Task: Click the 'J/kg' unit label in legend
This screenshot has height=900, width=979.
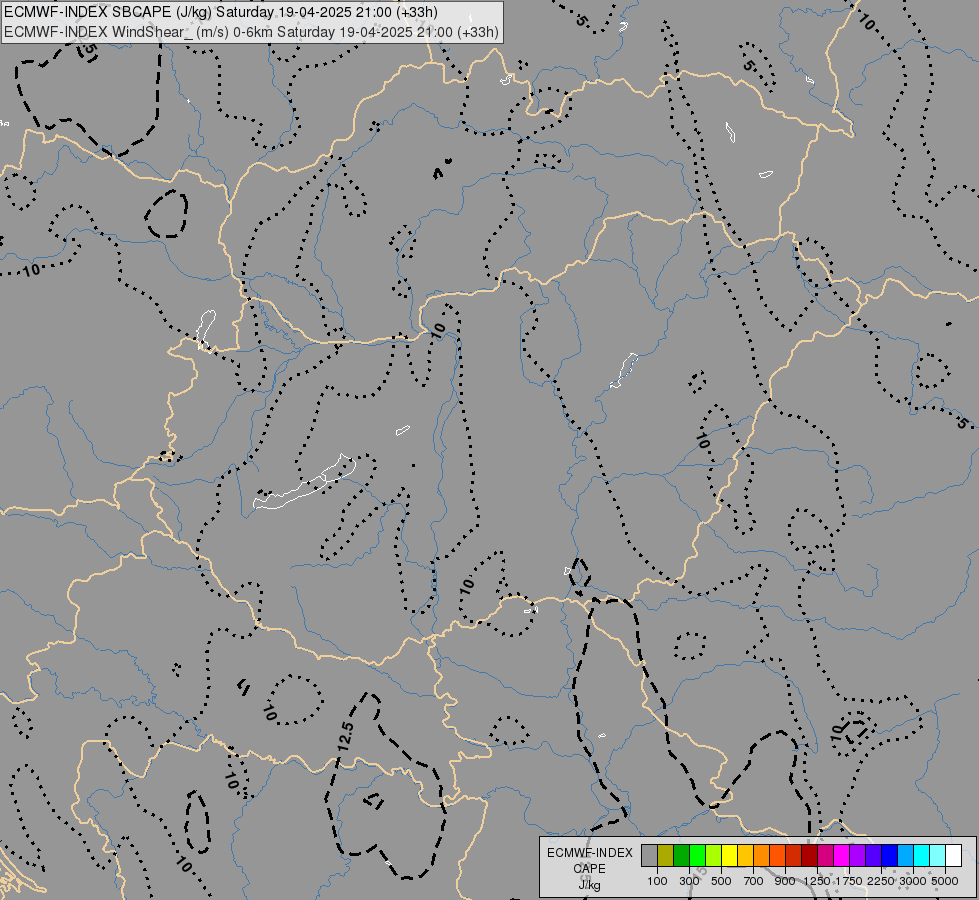Action: (x=589, y=885)
